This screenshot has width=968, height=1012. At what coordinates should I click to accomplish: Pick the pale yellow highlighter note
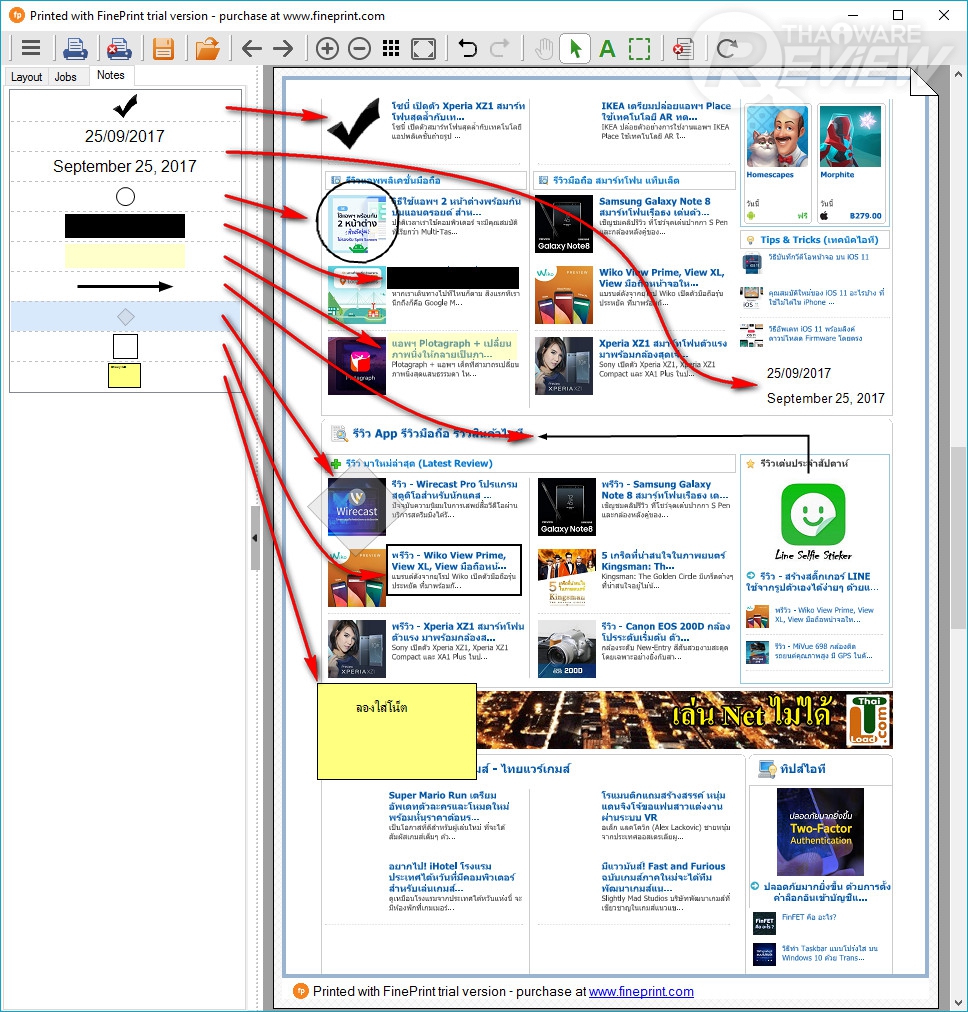tap(125, 256)
